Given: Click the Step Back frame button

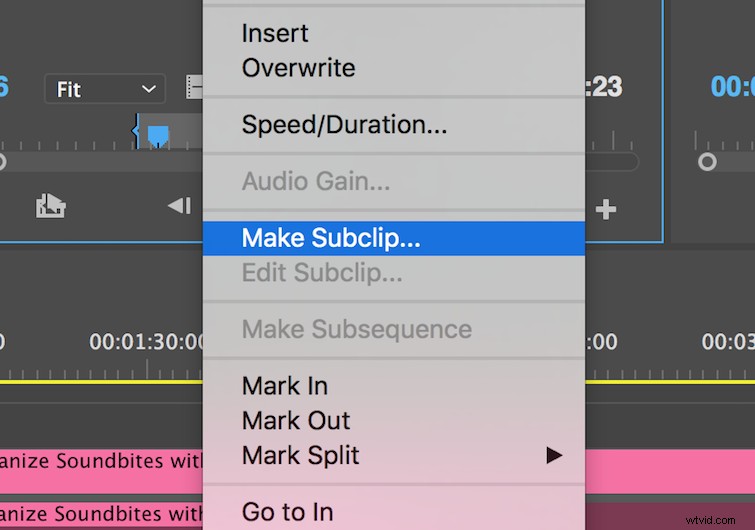Looking at the screenshot, I should [180, 206].
